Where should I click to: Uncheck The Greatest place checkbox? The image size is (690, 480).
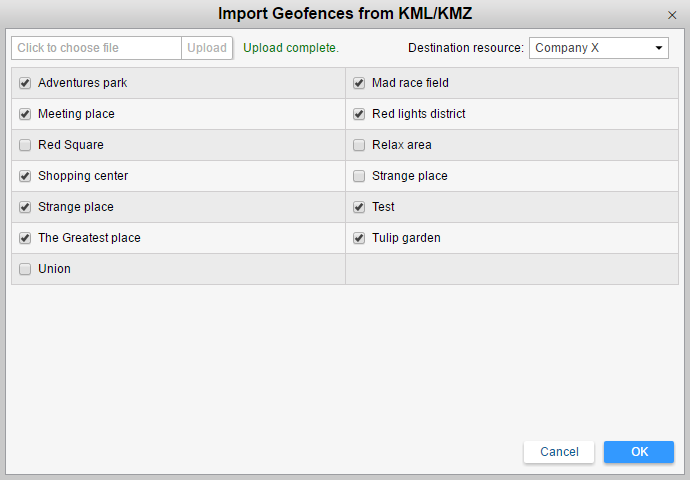pos(25,238)
